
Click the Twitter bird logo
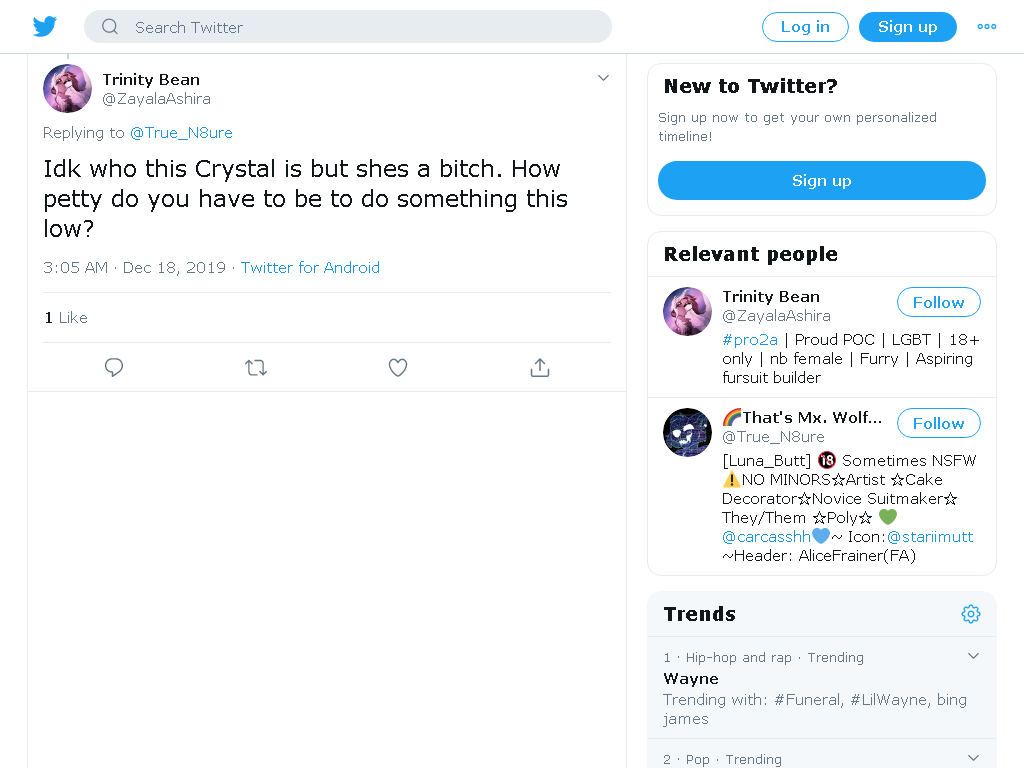click(44, 27)
